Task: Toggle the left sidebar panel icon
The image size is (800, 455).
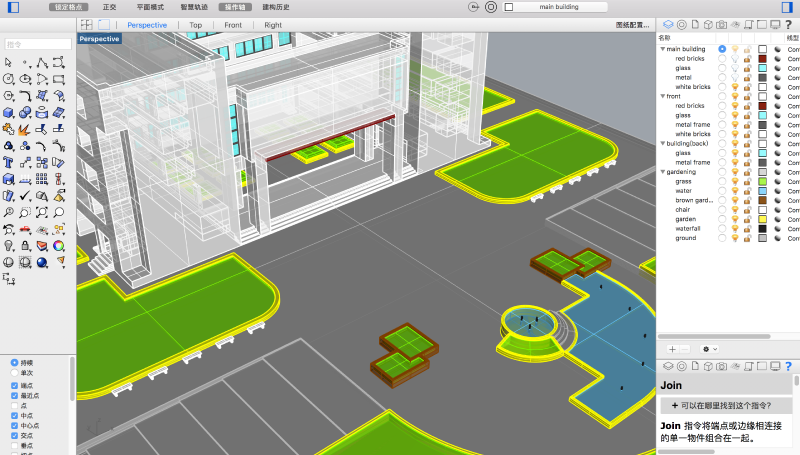Action: (x=13, y=7)
